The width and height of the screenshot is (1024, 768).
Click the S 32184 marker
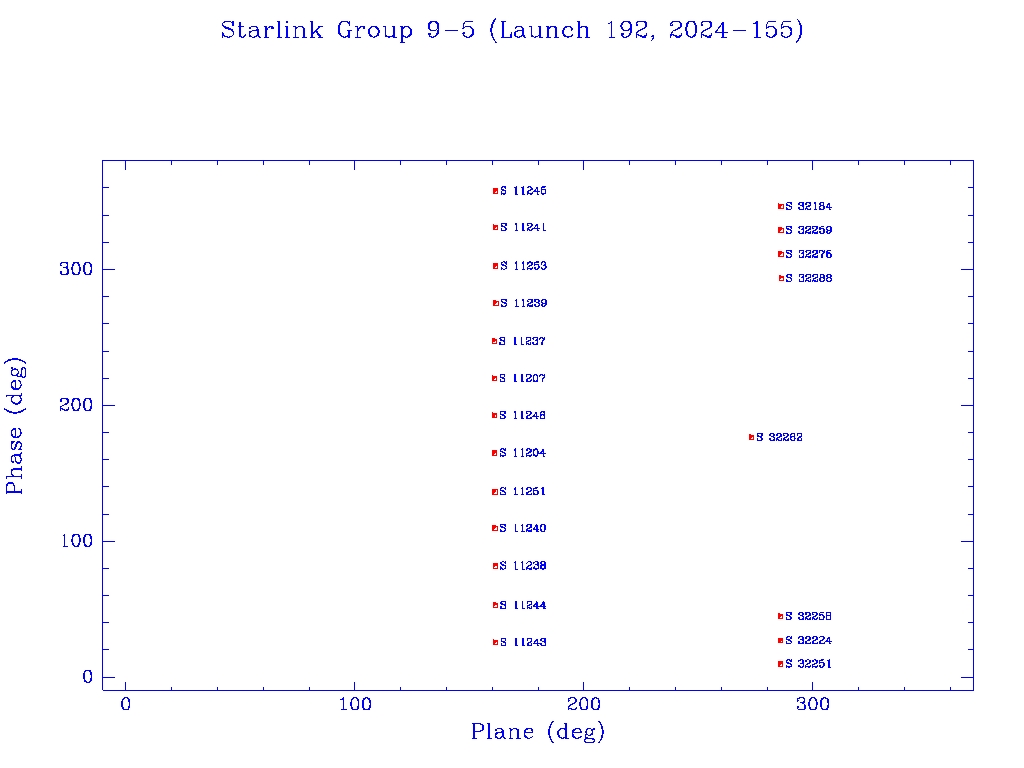coord(780,206)
